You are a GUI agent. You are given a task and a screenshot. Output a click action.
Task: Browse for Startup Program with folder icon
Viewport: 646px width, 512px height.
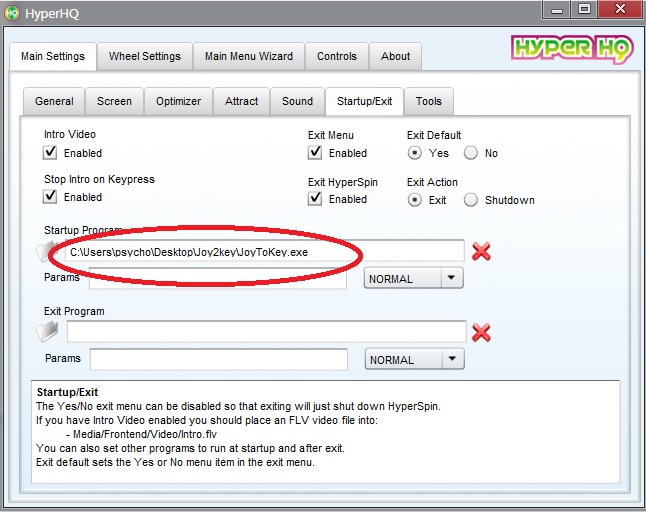47,251
